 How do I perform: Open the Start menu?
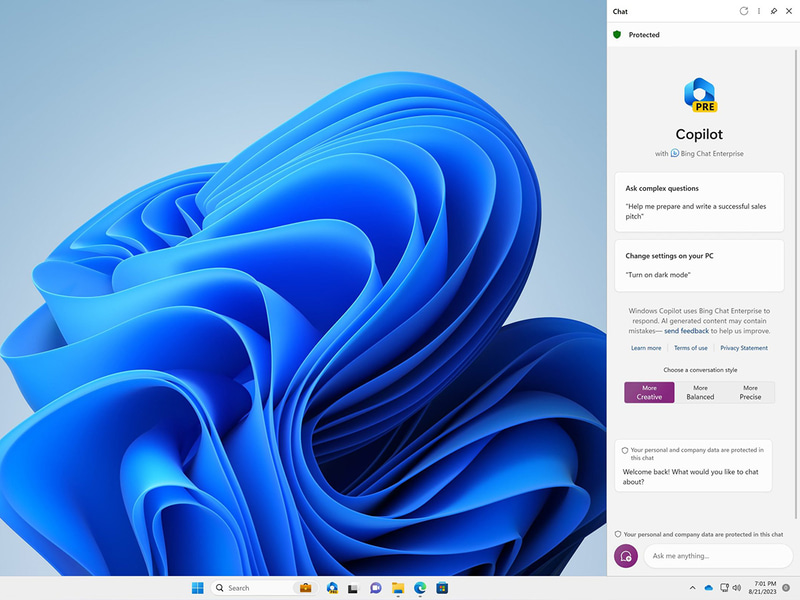tap(196, 587)
